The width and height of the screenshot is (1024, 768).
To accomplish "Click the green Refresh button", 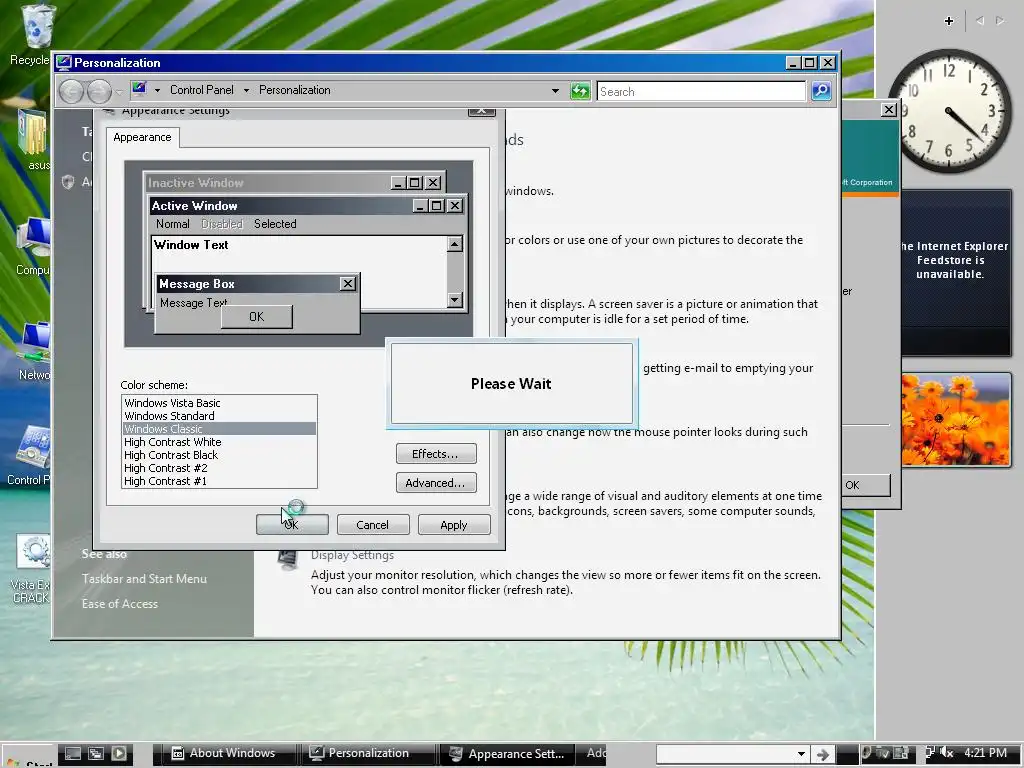I will pyautogui.click(x=580, y=91).
